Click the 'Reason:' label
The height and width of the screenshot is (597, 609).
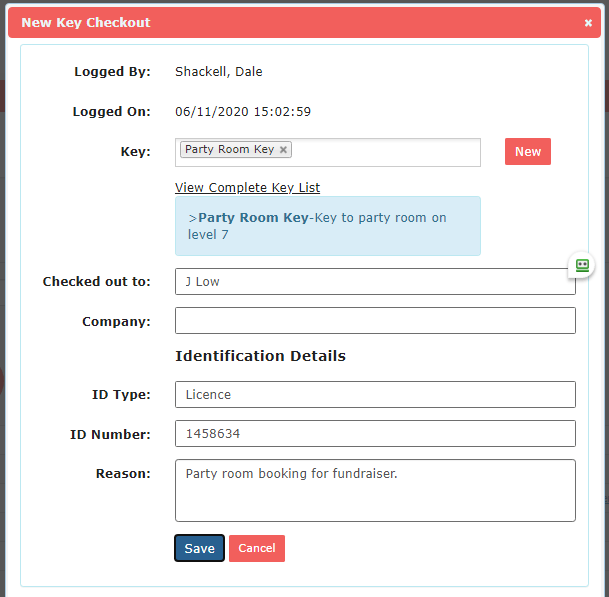123,473
